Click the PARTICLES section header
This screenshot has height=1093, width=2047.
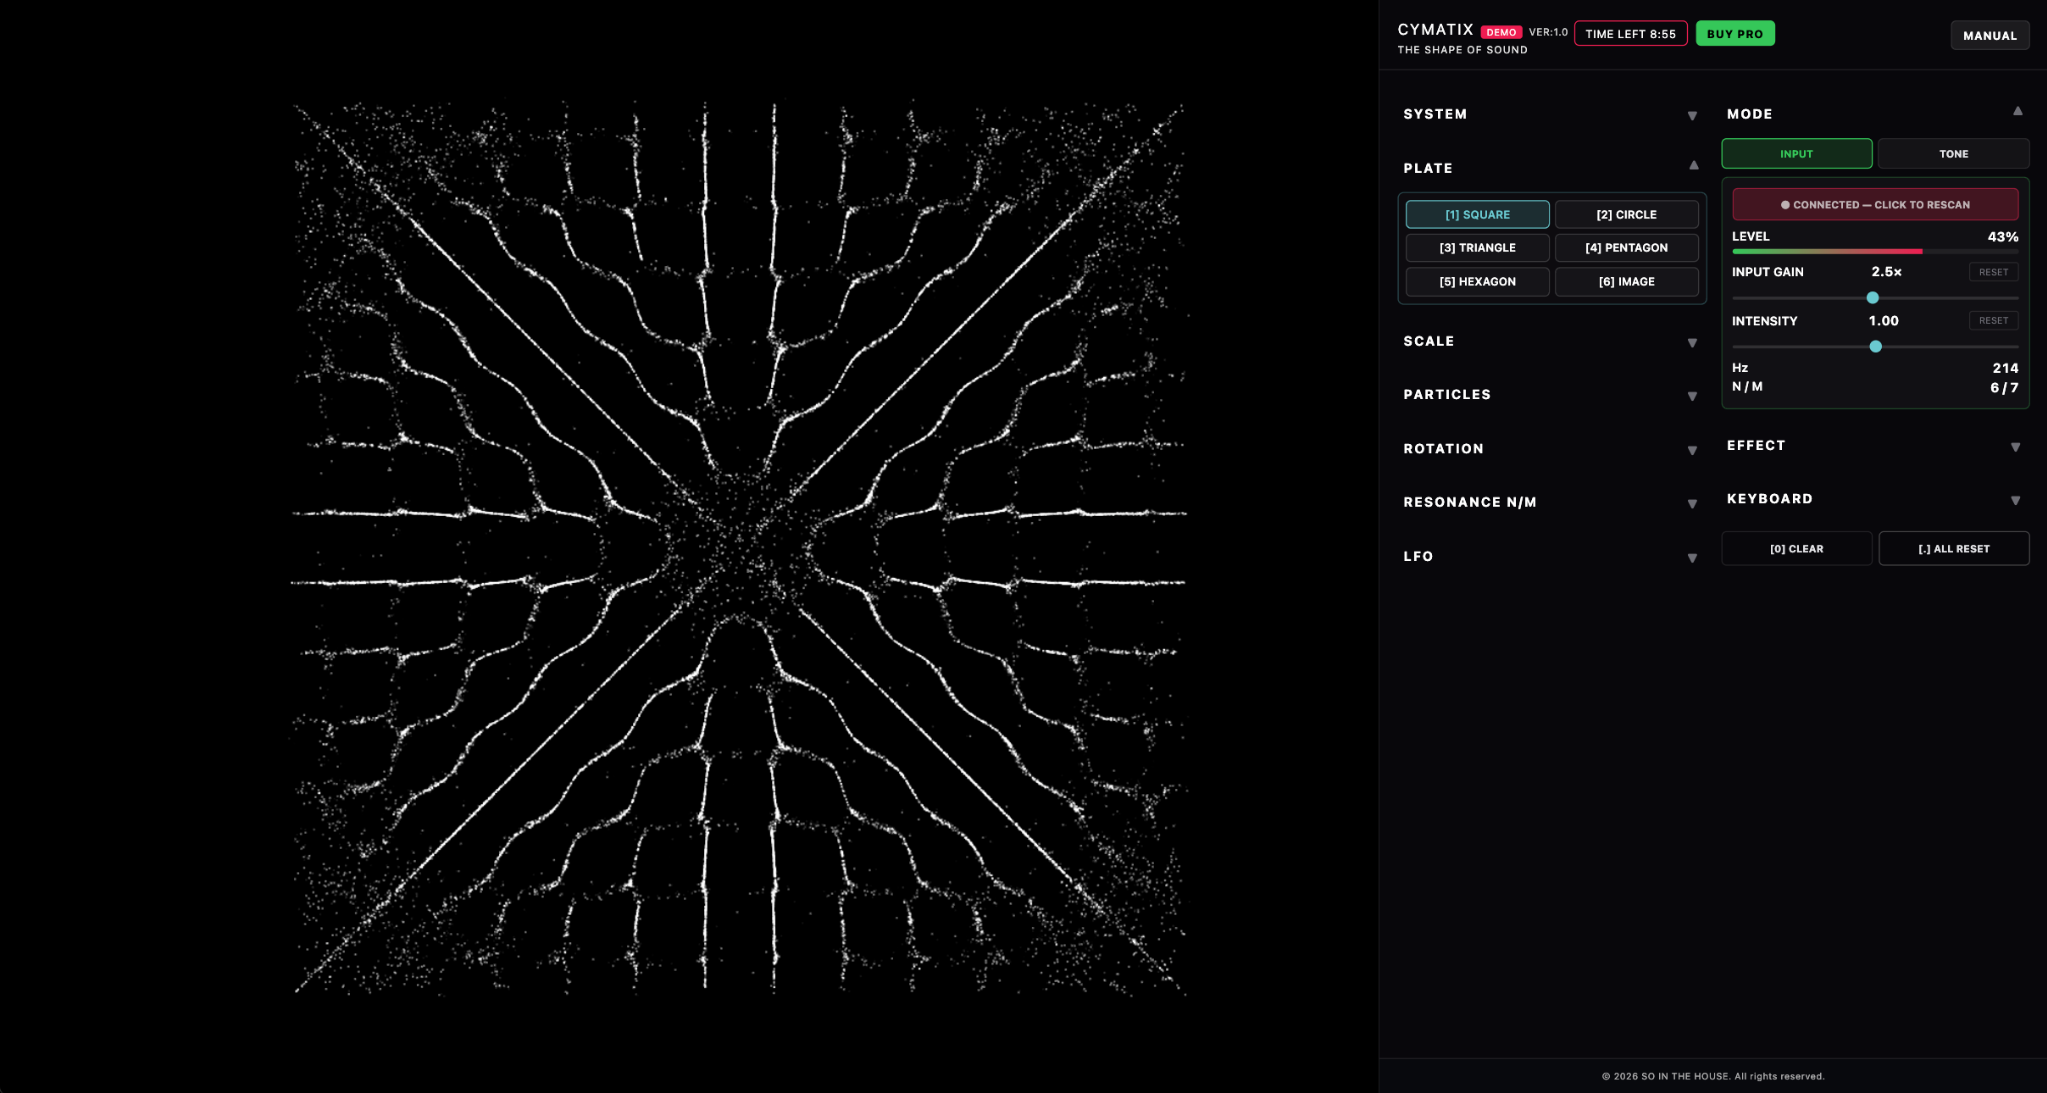pos(1447,395)
